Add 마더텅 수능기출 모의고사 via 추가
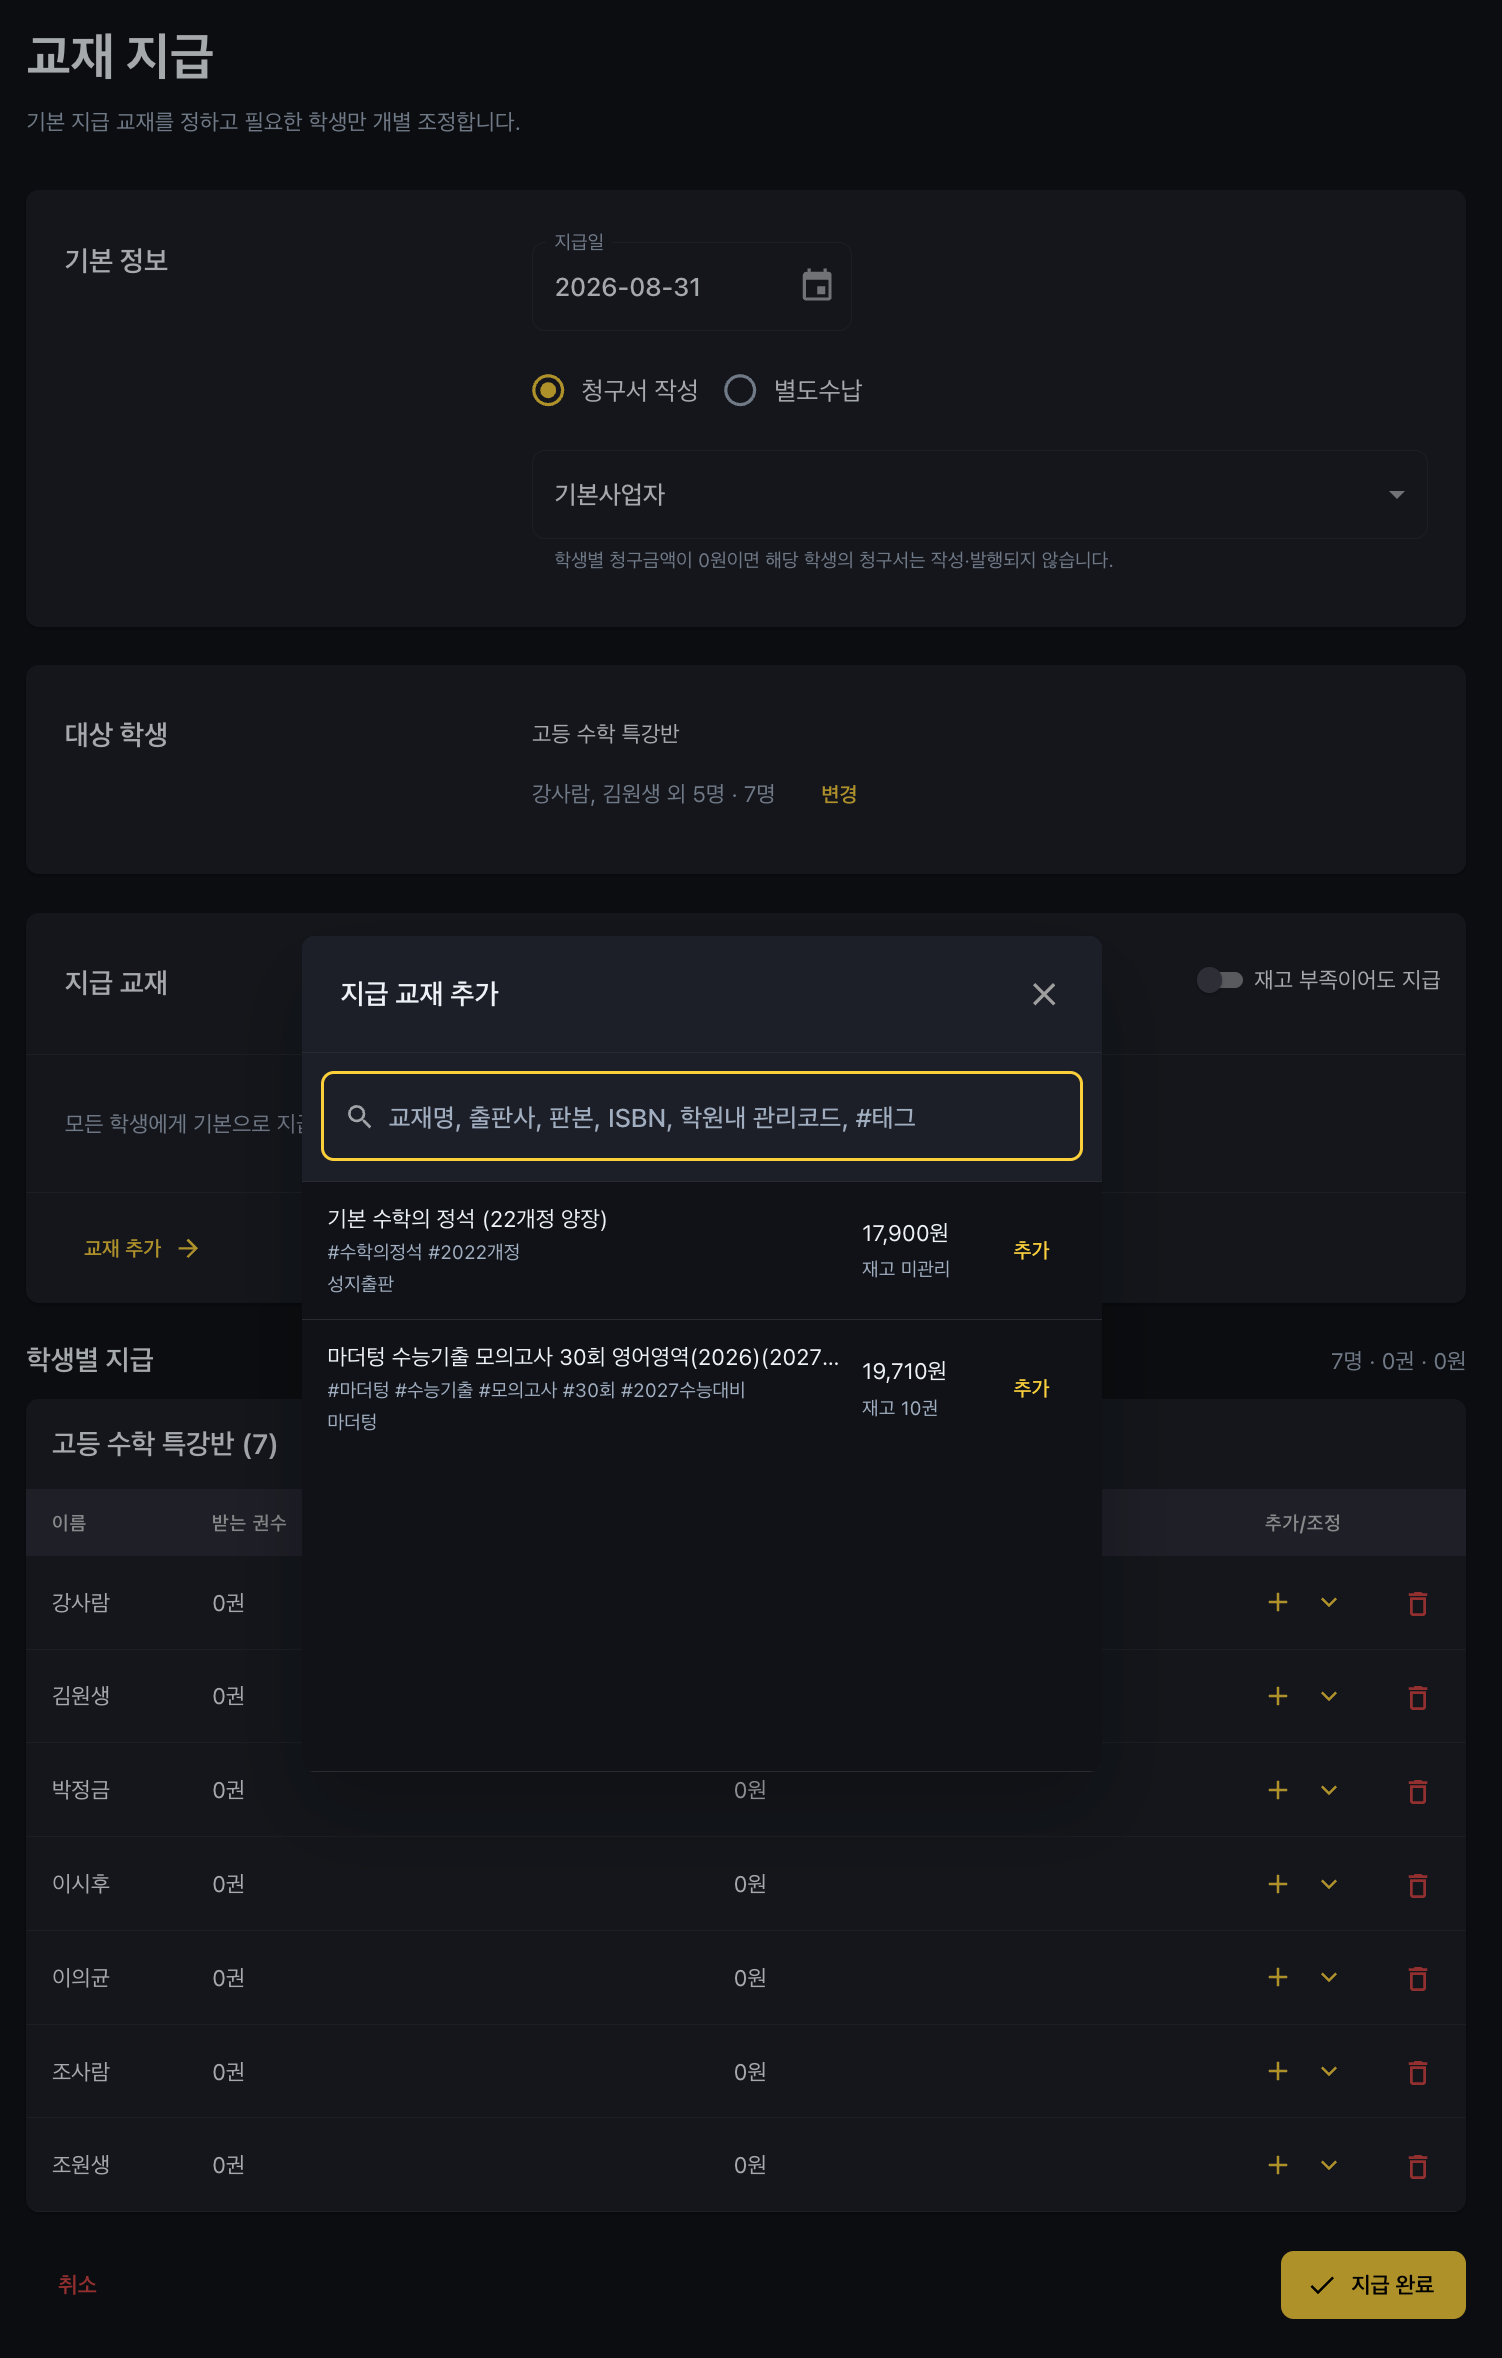The width and height of the screenshot is (1502, 2358). pyautogui.click(x=1031, y=1388)
